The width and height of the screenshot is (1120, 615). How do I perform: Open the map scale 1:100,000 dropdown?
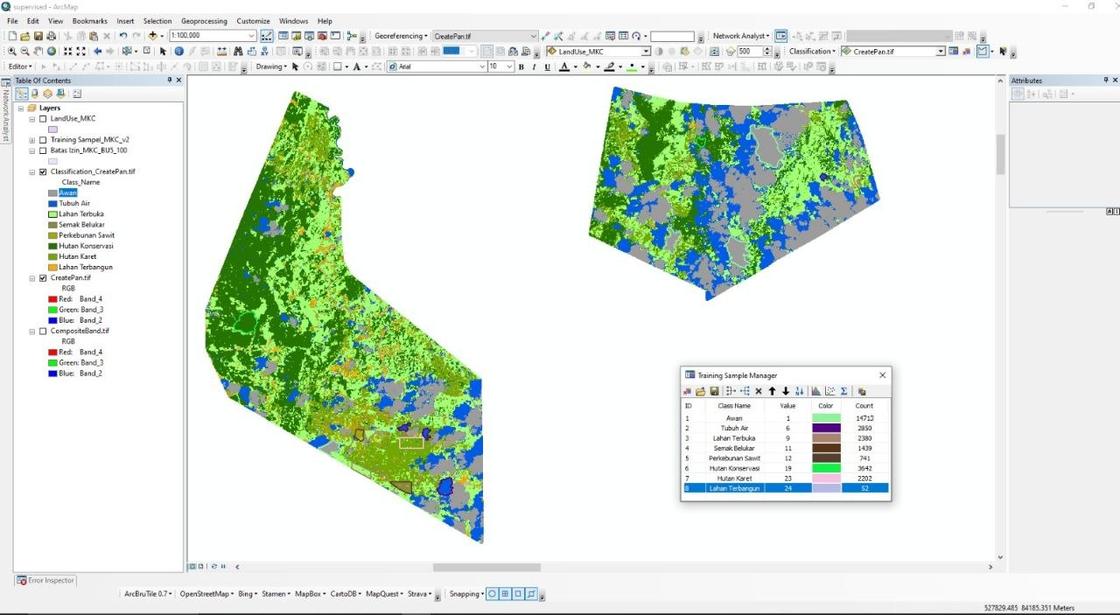pyautogui.click(x=251, y=36)
